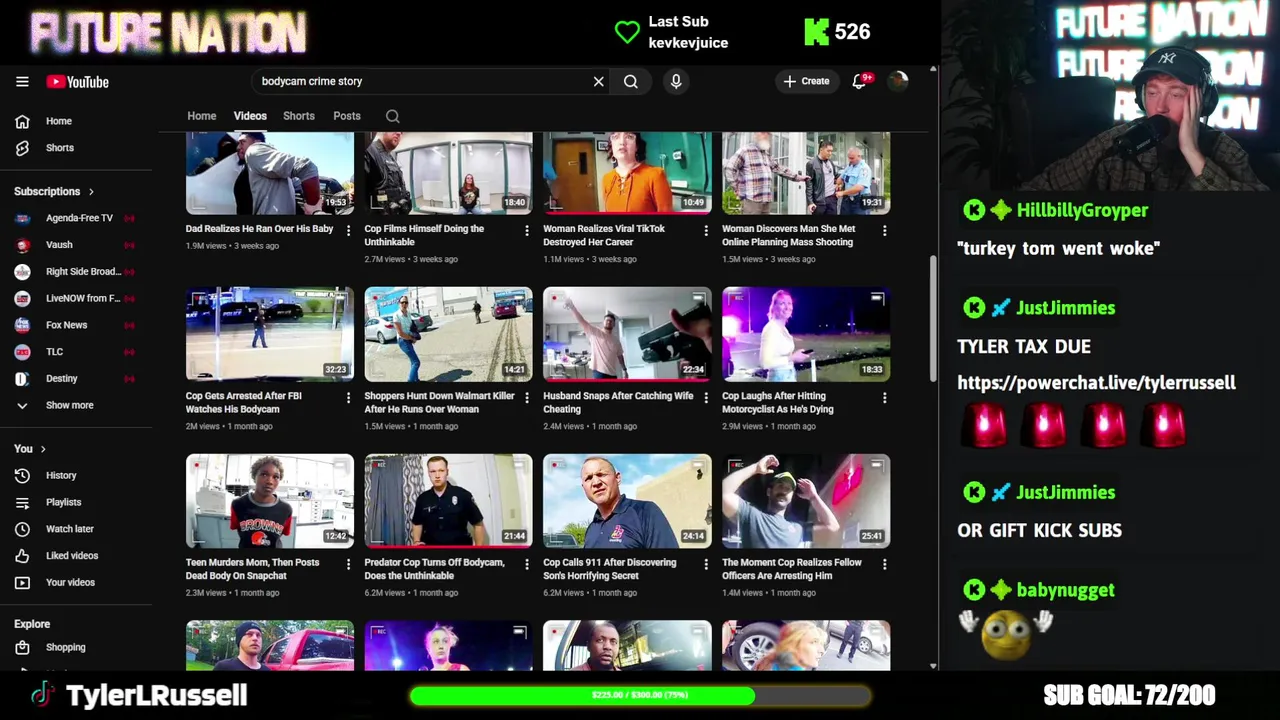Image resolution: width=1280 pixels, height=720 pixels.
Task: Open options for 'Cop Films Himself Doing the Unthinkable'
Action: click(527, 231)
